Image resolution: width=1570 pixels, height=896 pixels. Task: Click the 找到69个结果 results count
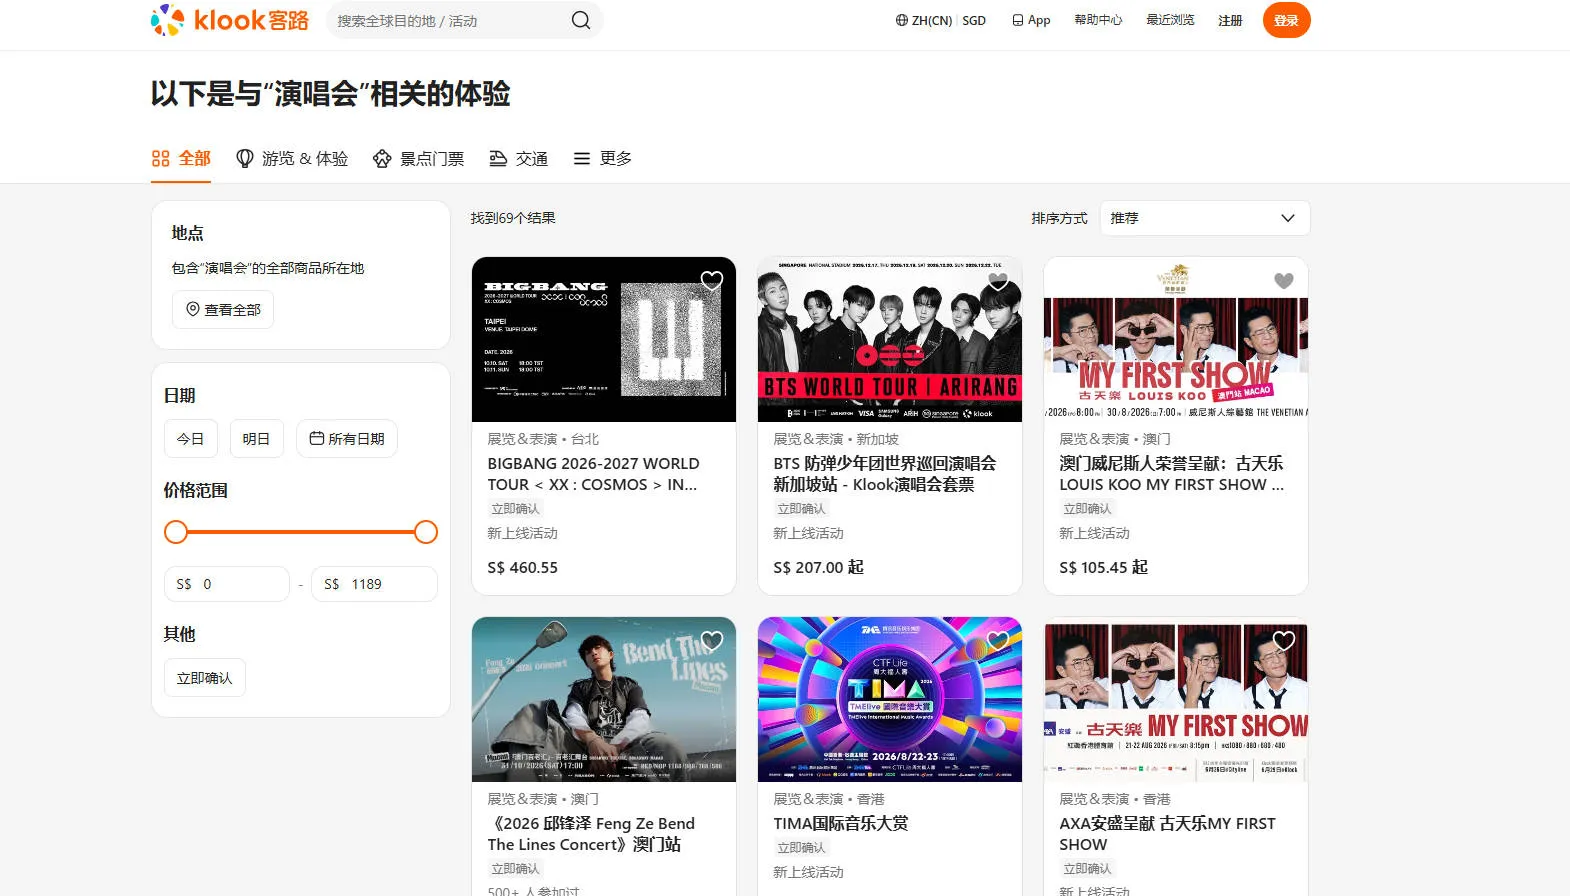click(513, 218)
